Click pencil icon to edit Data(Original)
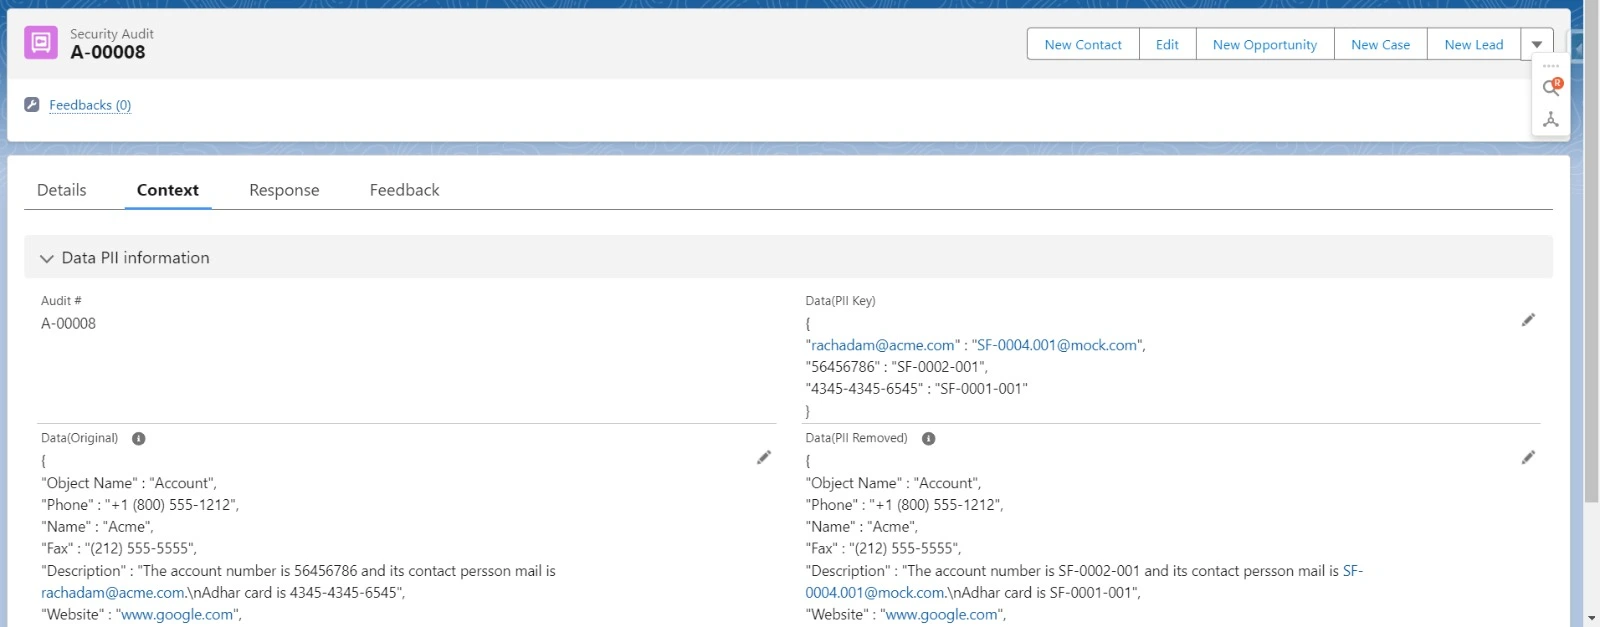The height and width of the screenshot is (627, 1600). coord(764,457)
